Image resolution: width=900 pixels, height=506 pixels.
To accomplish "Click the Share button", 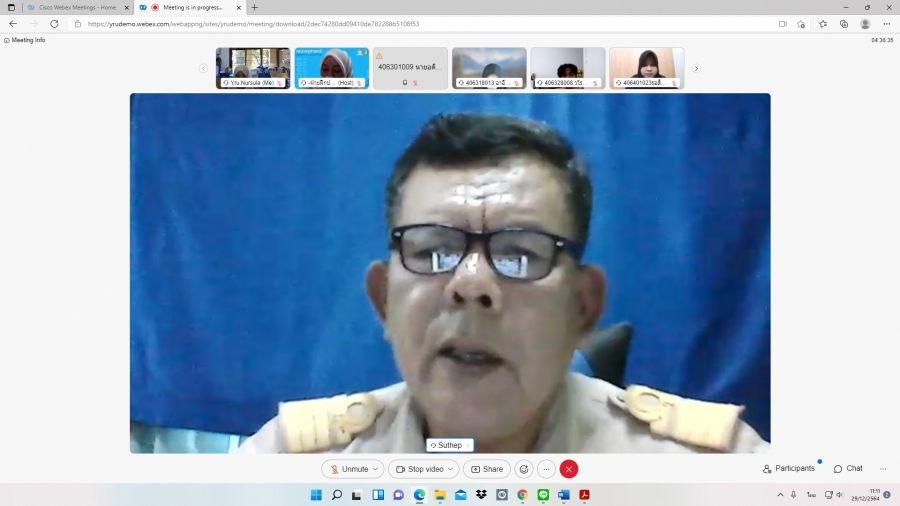I will pos(487,469).
